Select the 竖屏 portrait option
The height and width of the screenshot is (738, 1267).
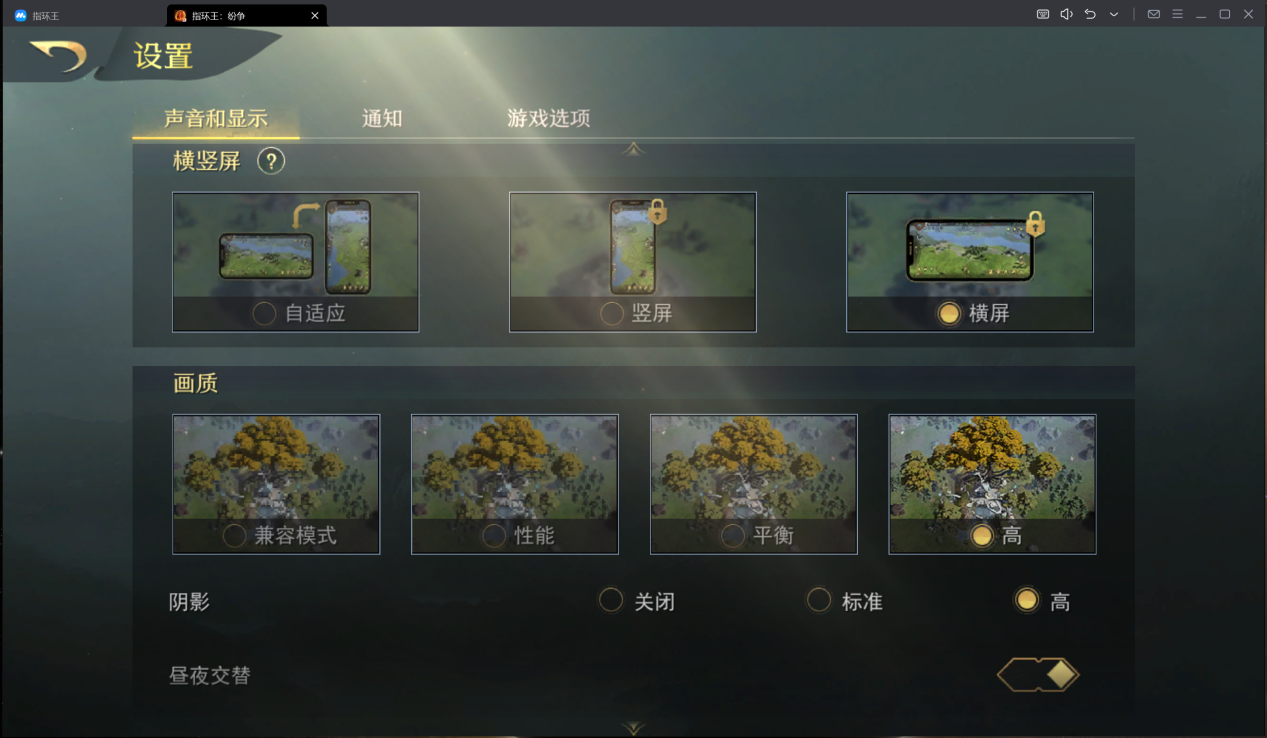[x=633, y=262]
